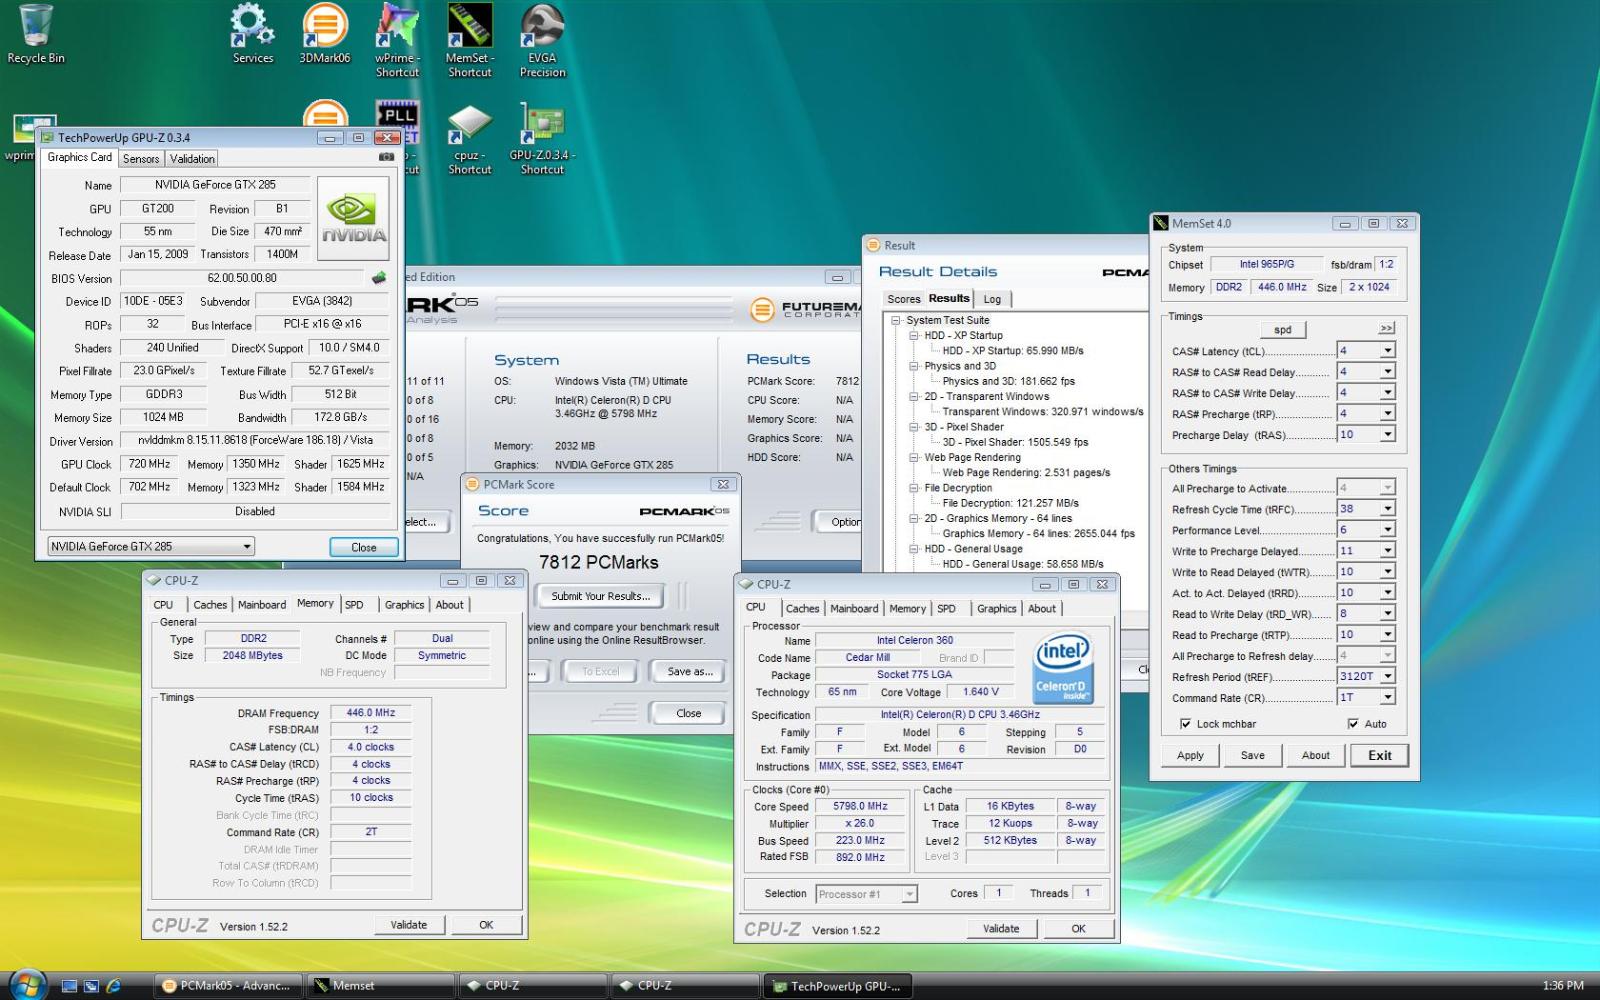Open the Refresh Cycle Time (tRFC) dropdown
The width and height of the screenshot is (1600, 1000).
tap(1387, 509)
